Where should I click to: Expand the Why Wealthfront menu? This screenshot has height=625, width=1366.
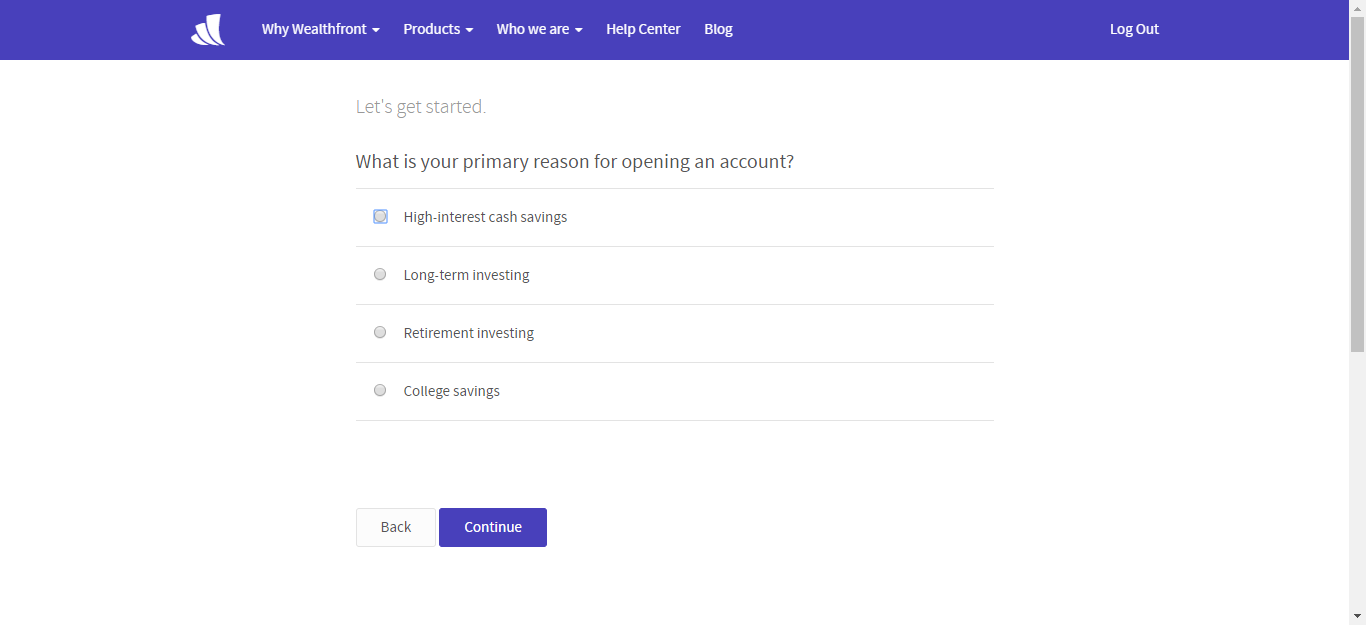point(320,30)
